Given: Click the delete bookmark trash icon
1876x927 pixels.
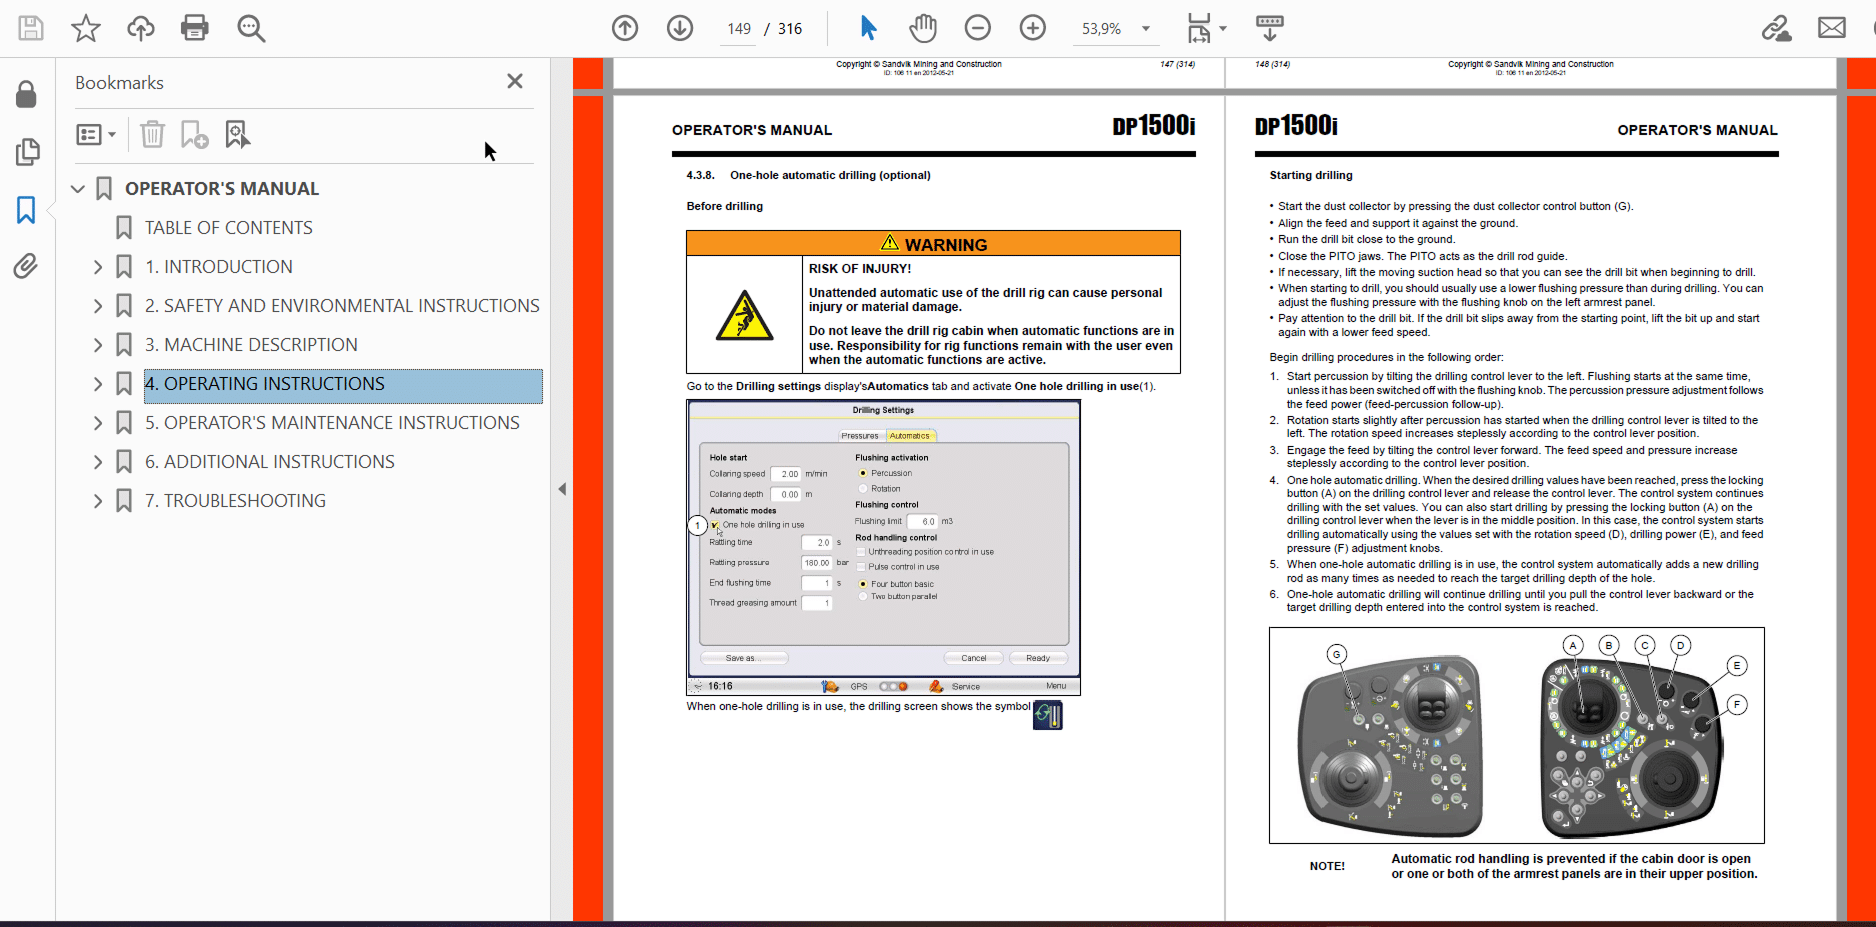Looking at the screenshot, I should (x=152, y=134).
